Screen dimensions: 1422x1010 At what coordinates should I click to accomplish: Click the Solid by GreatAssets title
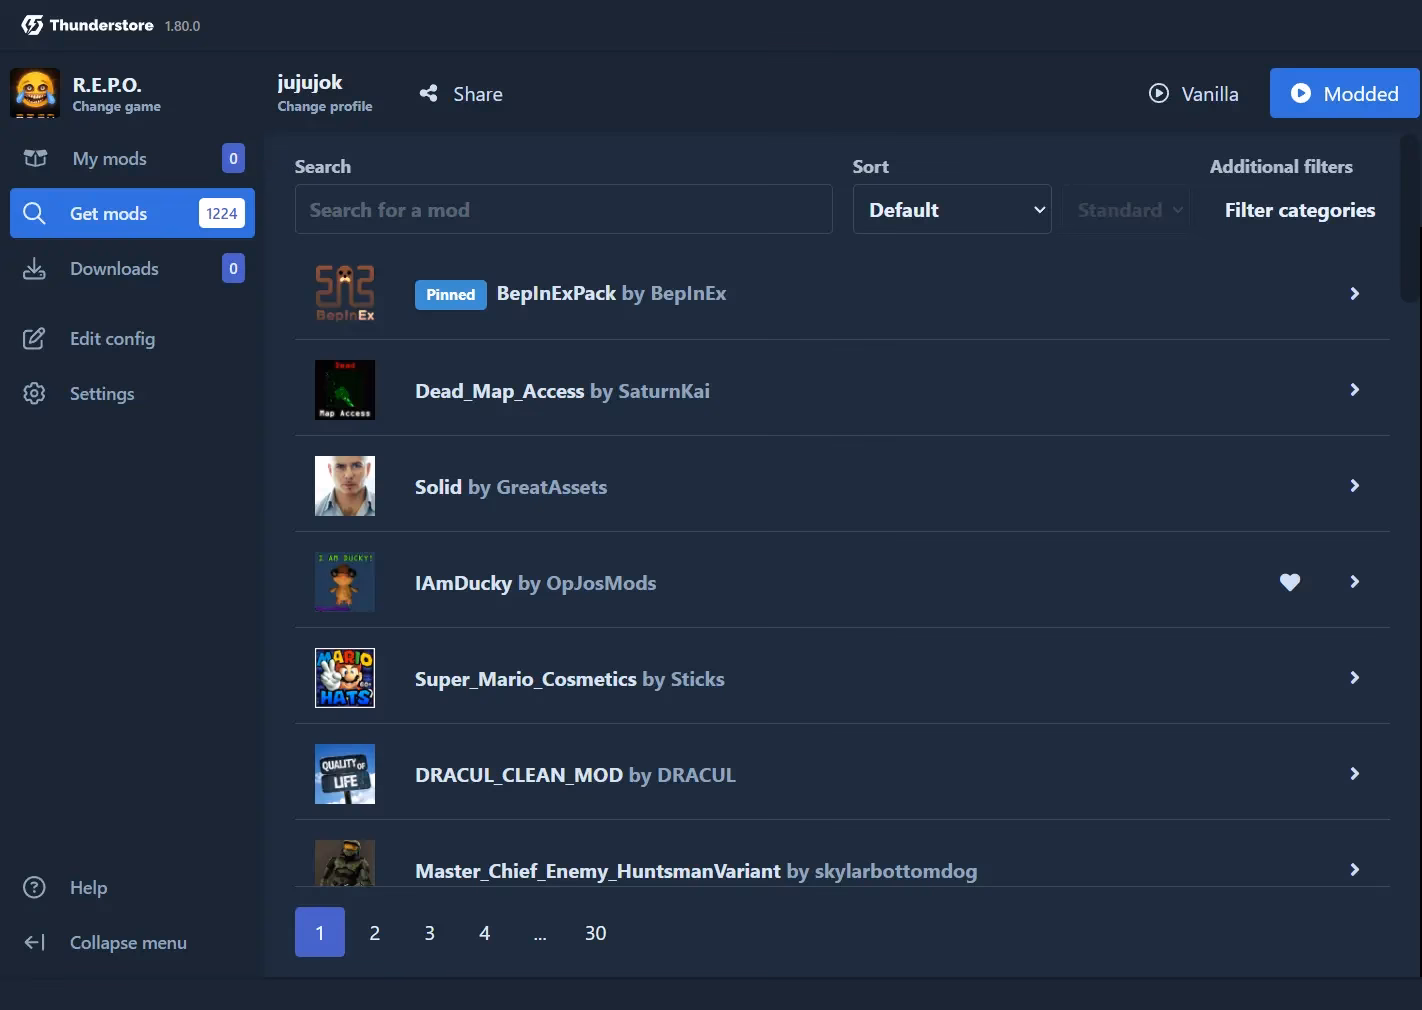pyautogui.click(x=511, y=486)
